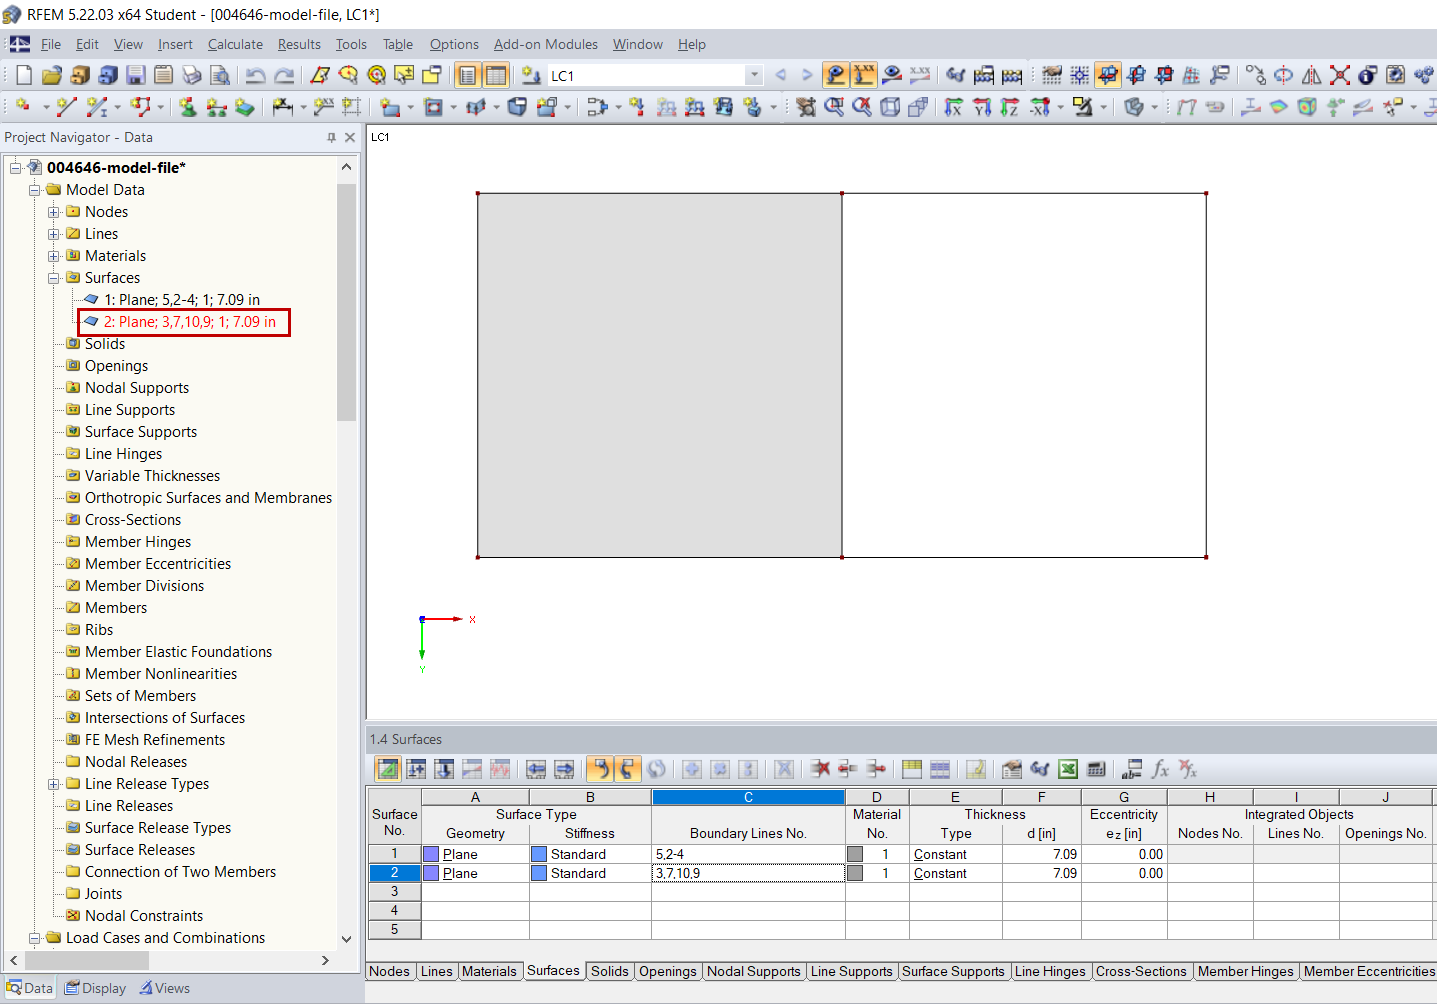Open the LC1 load case dropdown

pyautogui.click(x=755, y=75)
